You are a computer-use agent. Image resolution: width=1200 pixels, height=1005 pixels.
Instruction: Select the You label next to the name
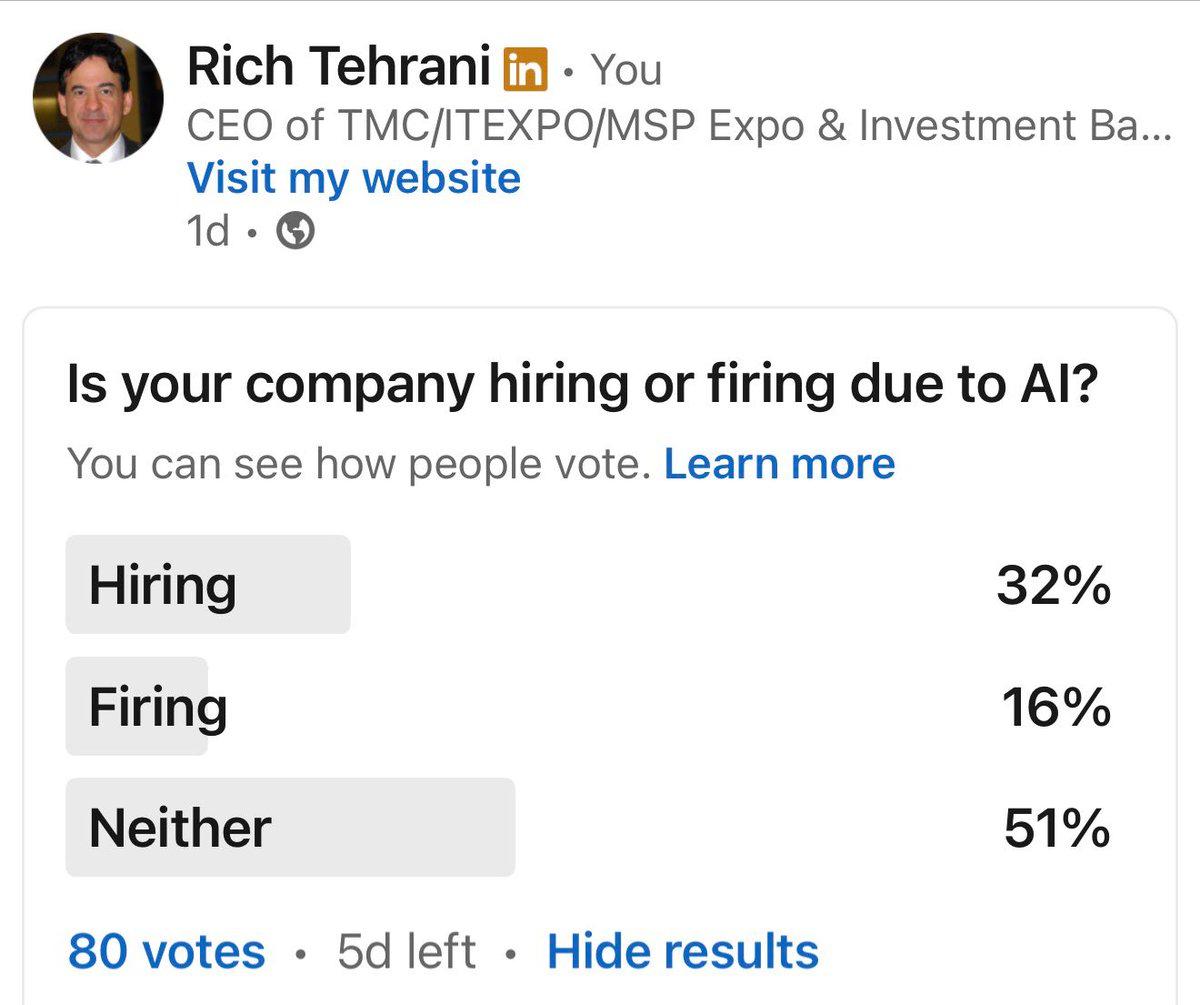[627, 68]
